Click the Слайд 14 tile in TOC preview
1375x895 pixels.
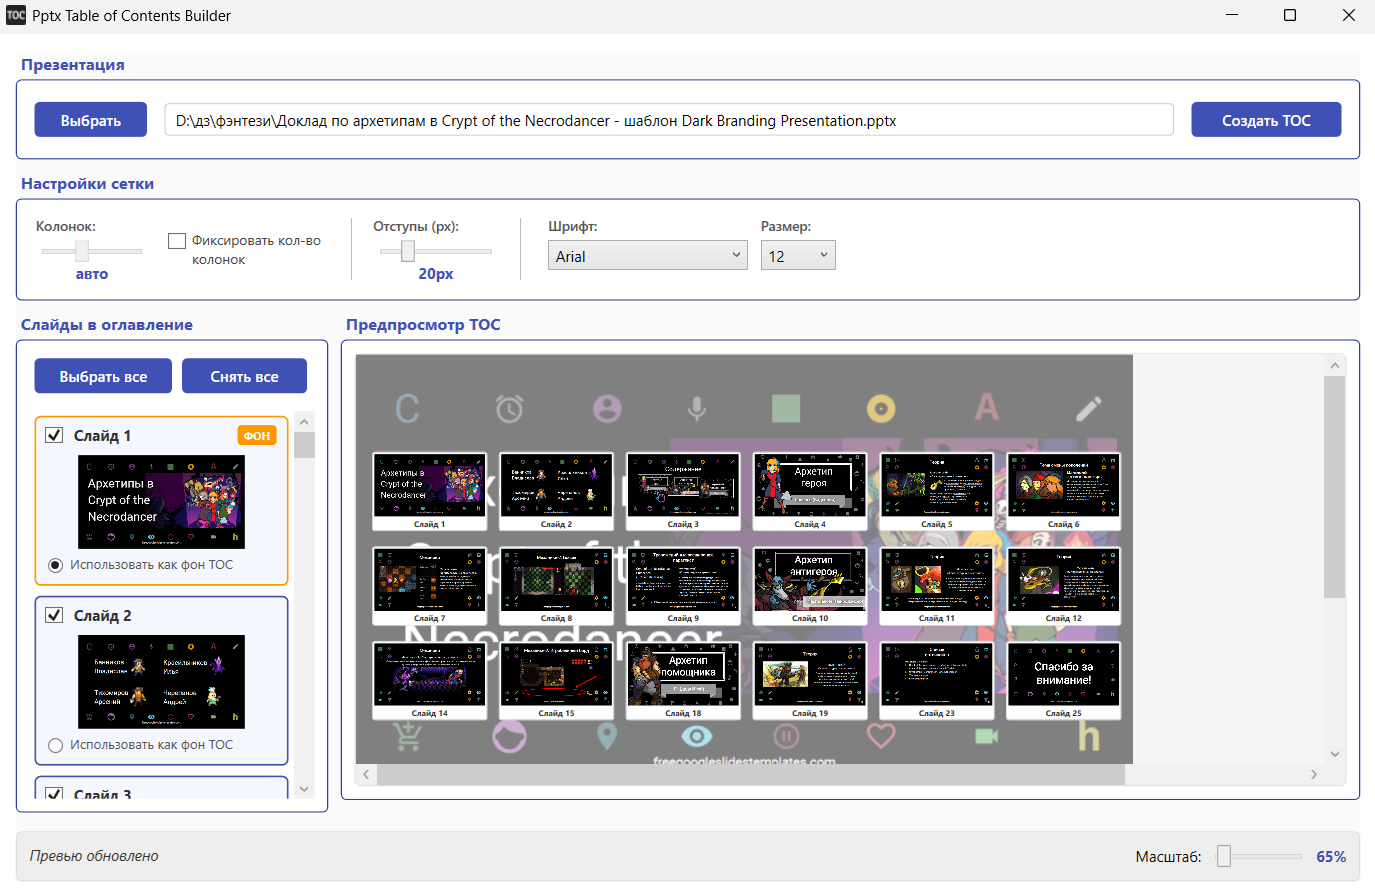pyautogui.click(x=429, y=680)
